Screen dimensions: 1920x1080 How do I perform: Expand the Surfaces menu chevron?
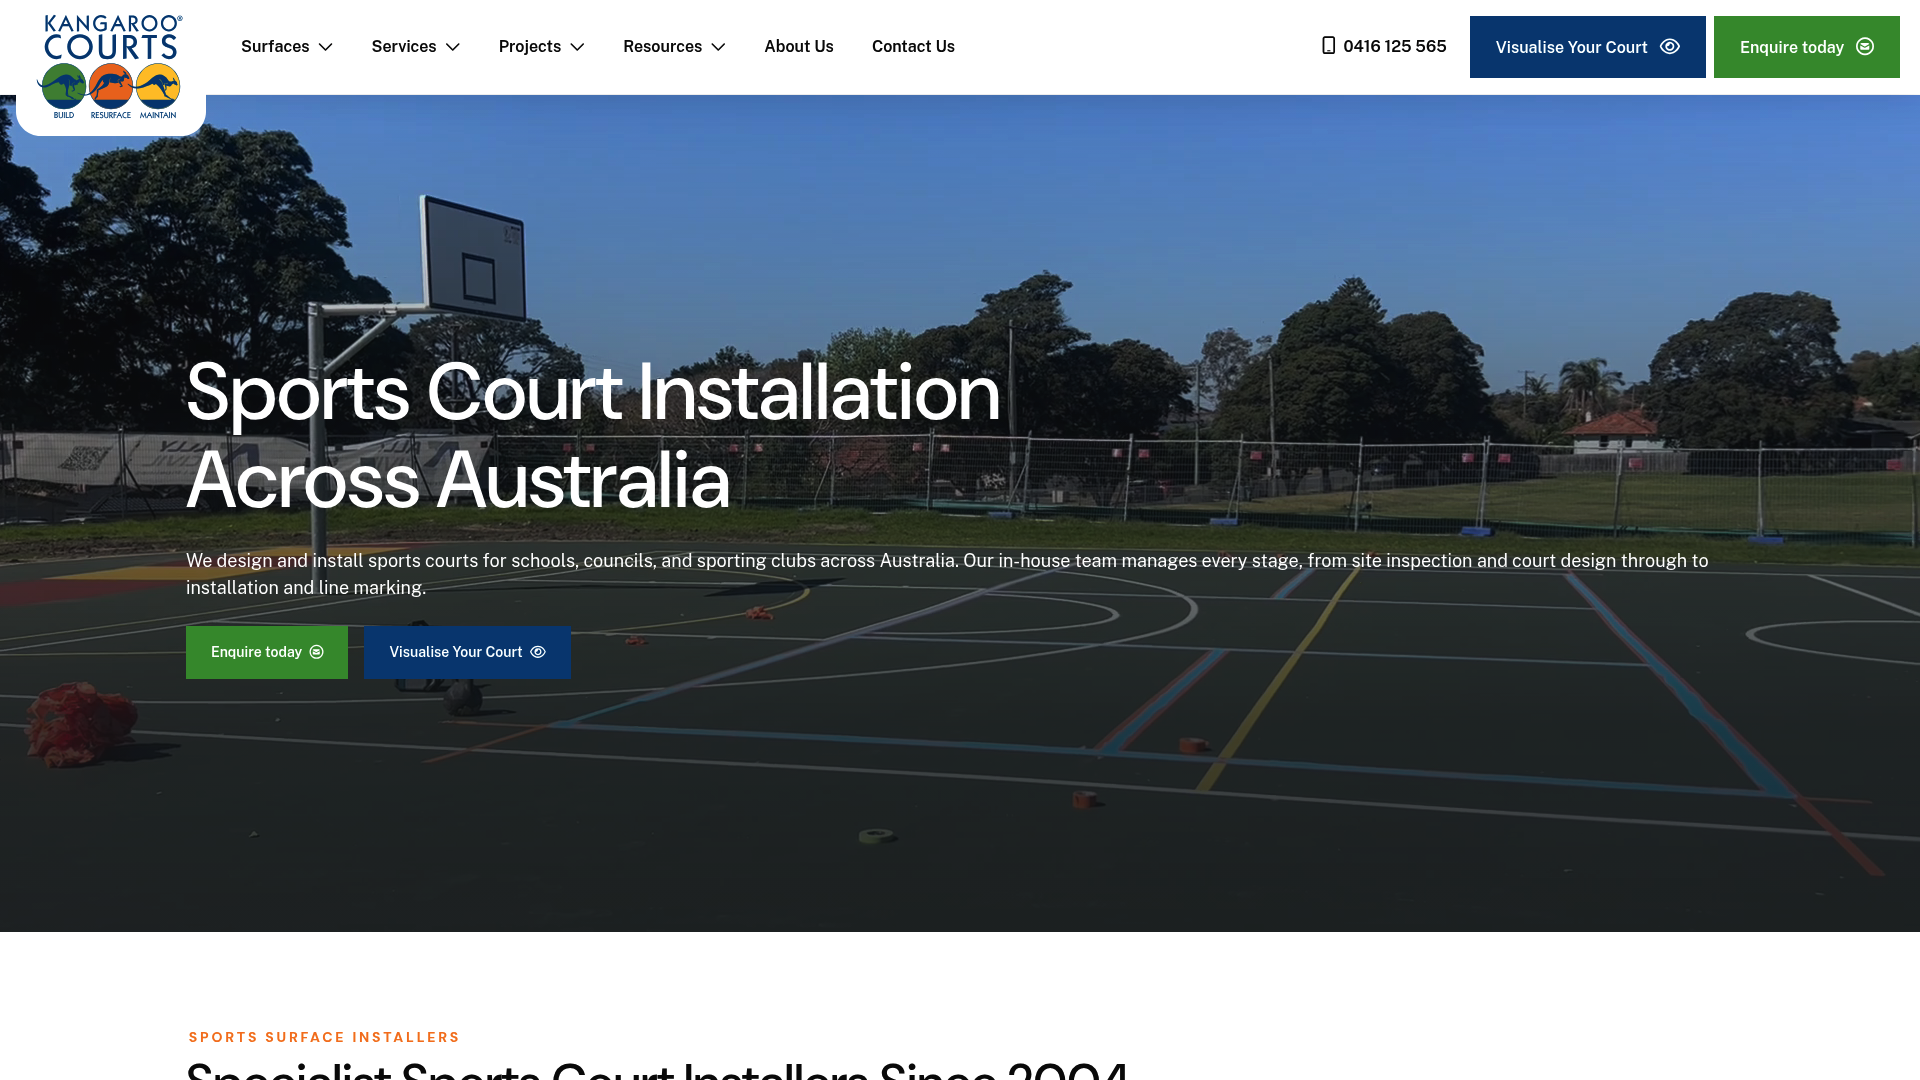pos(325,47)
